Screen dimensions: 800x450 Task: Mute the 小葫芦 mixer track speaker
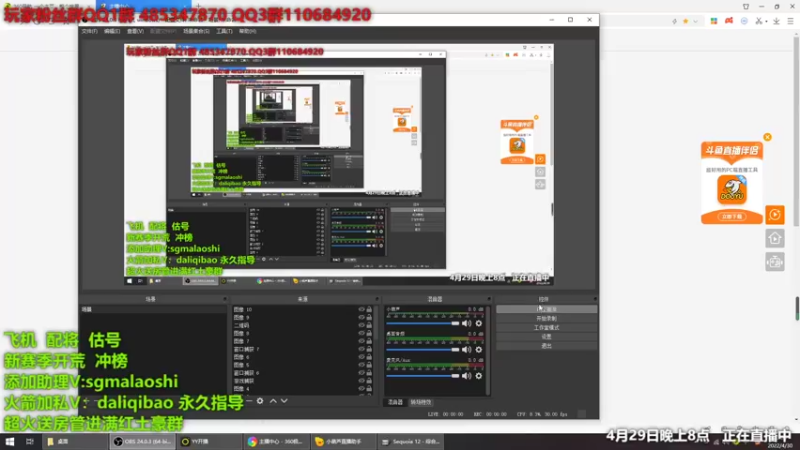tap(466, 323)
